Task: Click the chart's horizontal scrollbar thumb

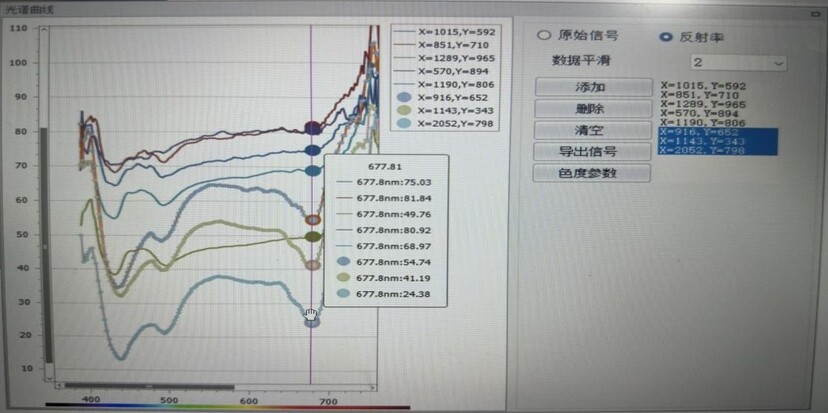Action: click(150, 385)
